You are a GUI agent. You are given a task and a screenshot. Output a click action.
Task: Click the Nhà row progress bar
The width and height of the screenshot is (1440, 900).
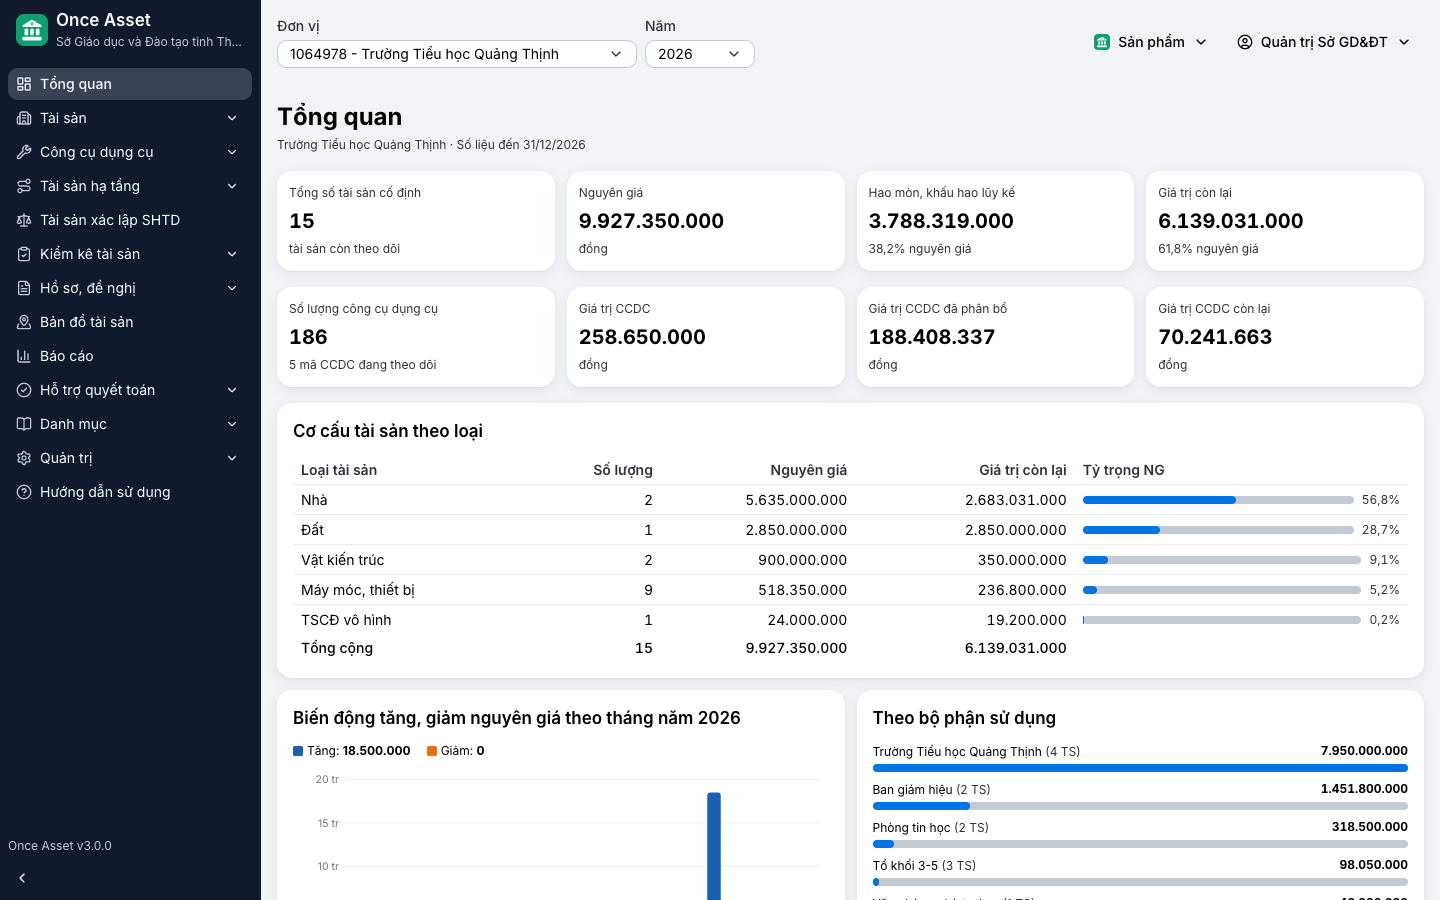pos(1218,500)
